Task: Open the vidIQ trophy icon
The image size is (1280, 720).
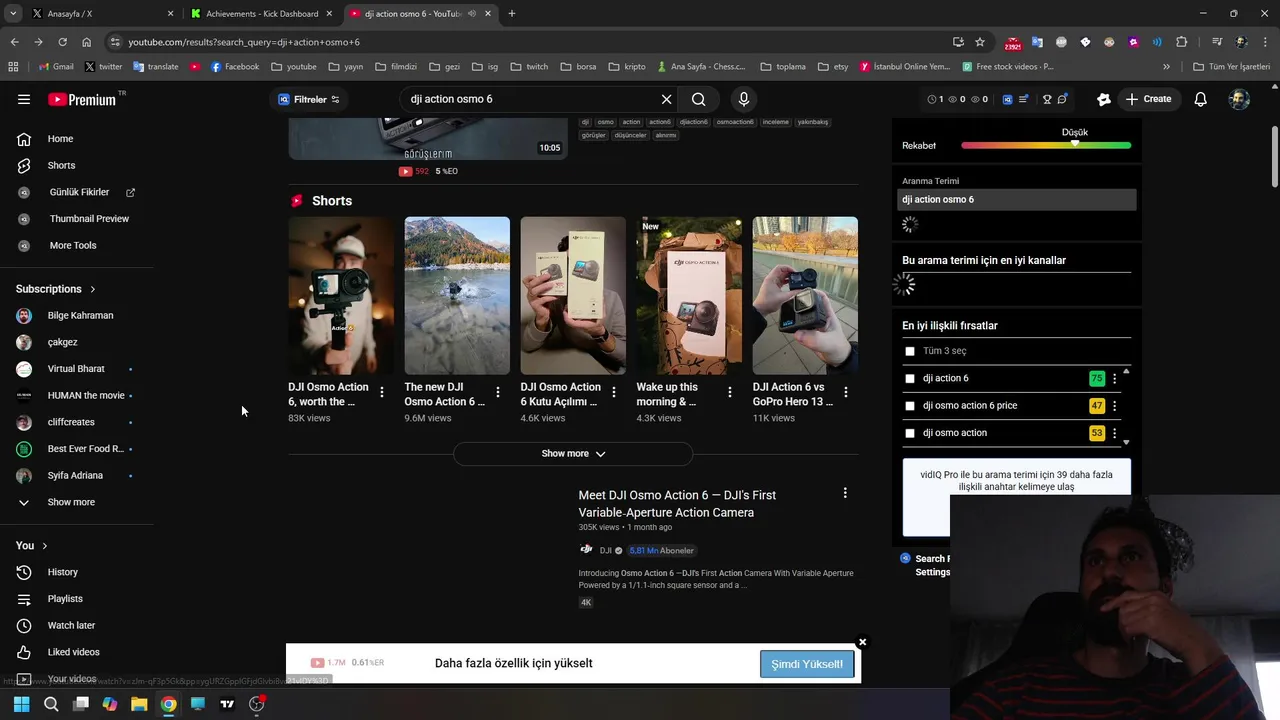Action: pos(1047,99)
